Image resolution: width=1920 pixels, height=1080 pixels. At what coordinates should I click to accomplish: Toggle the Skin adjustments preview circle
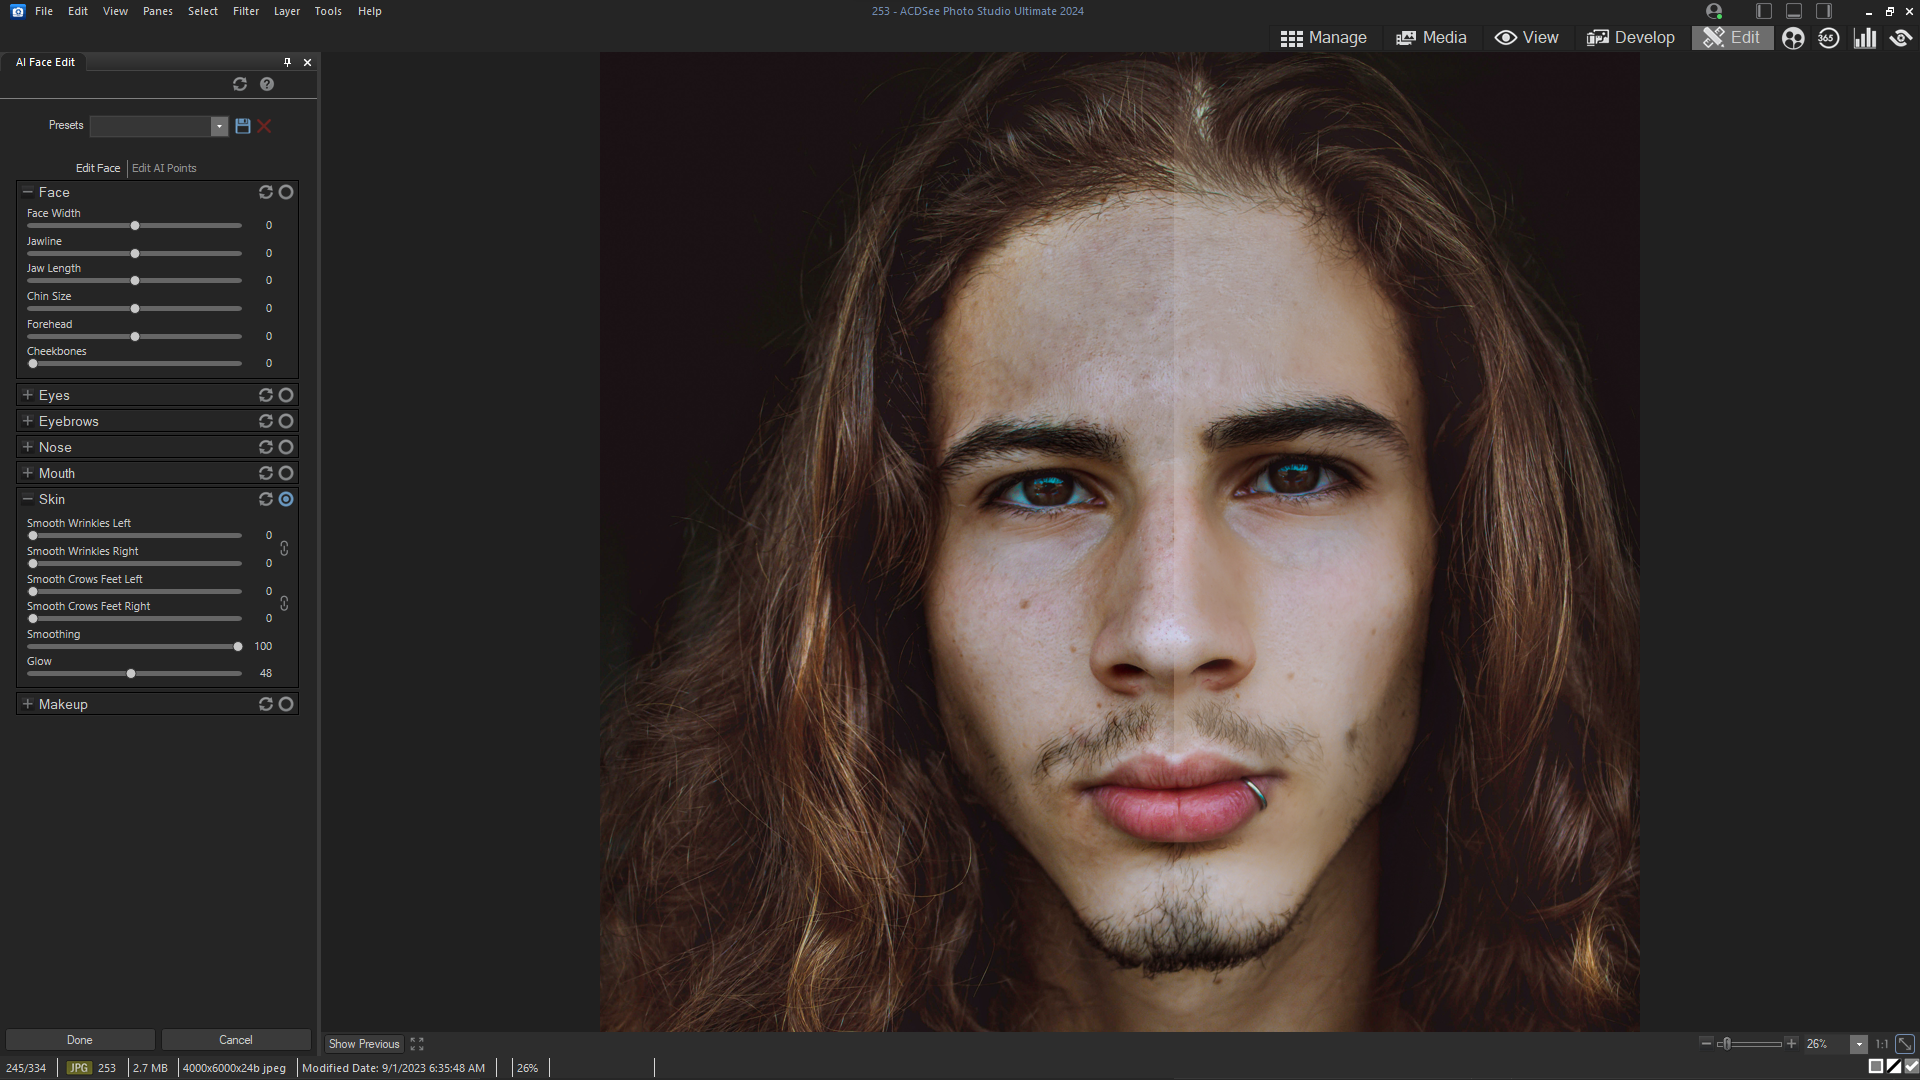[x=286, y=499]
